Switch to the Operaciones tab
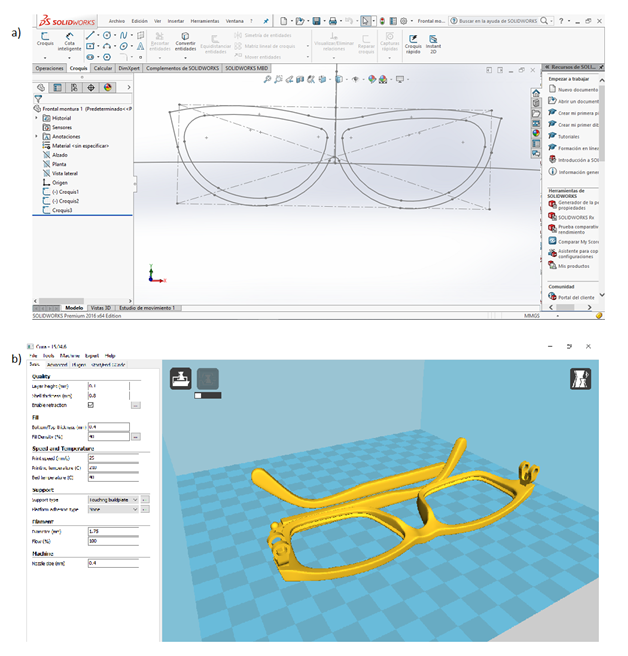Image resolution: width=628 pixels, height=656 pixels. tap(49, 68)
